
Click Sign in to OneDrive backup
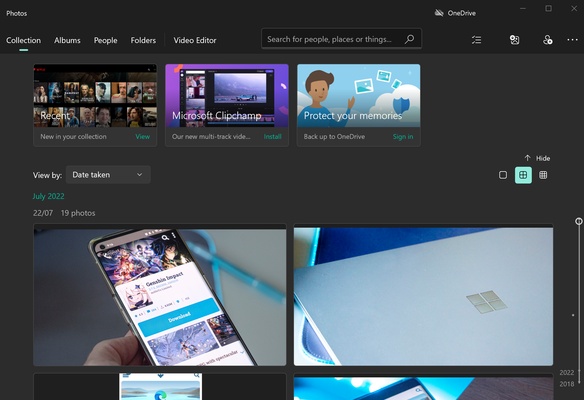403,137
